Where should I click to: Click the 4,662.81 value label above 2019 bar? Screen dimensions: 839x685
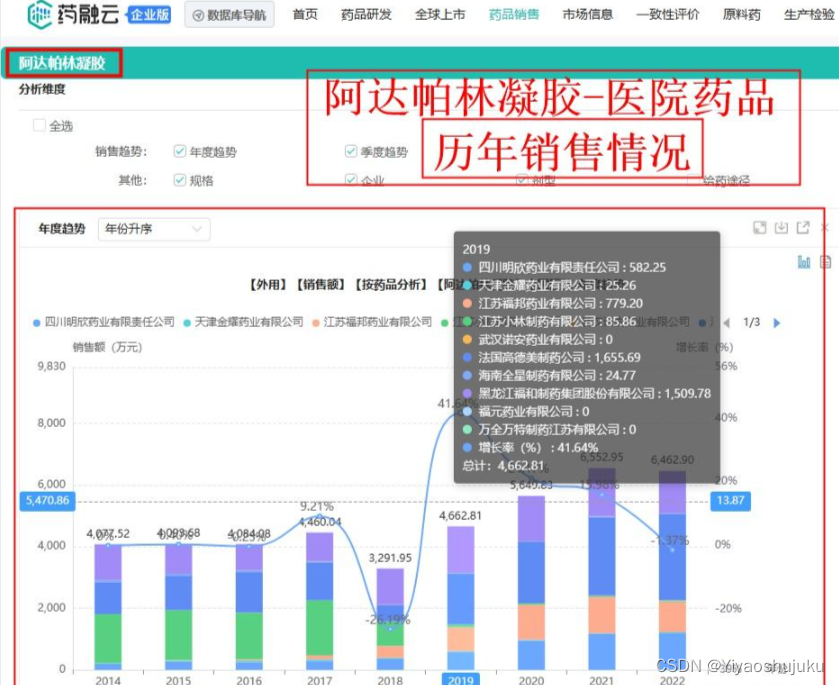(x=460, y=516)
